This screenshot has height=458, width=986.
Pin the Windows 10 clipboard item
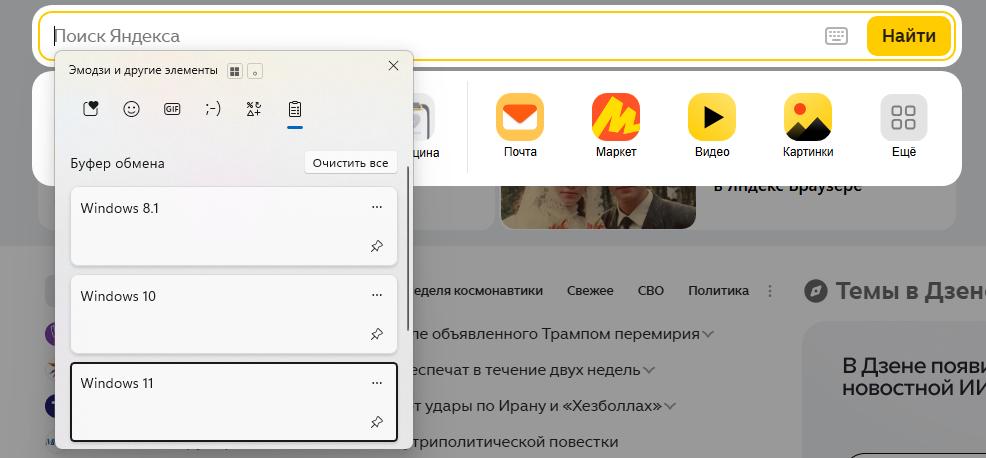(x=377, y=334)
